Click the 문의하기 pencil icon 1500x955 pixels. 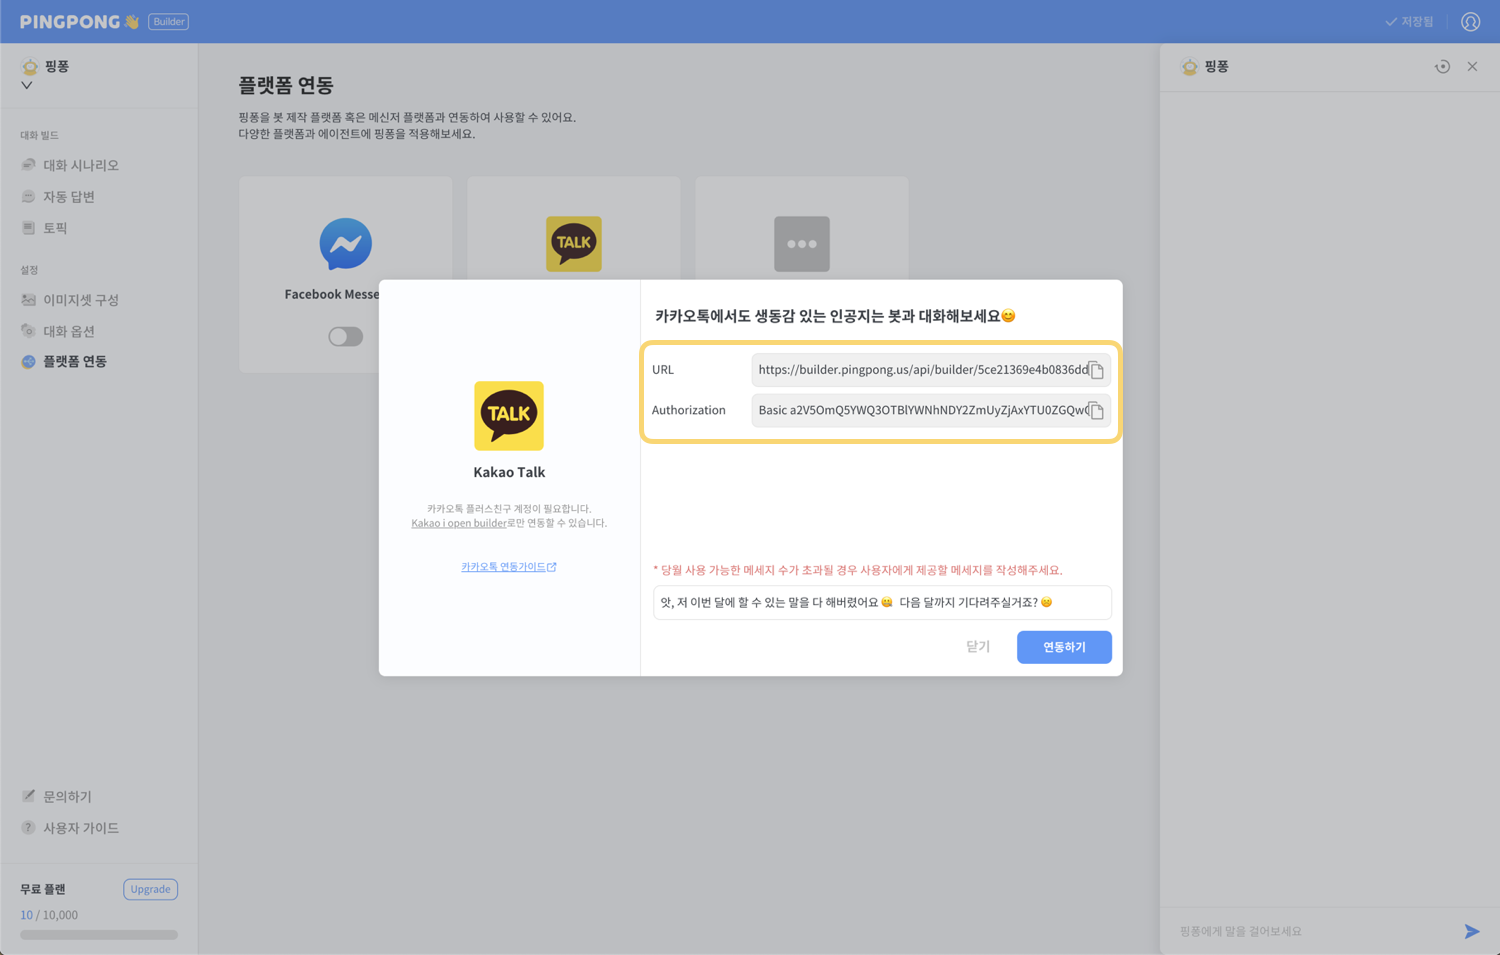click(28, 796)
